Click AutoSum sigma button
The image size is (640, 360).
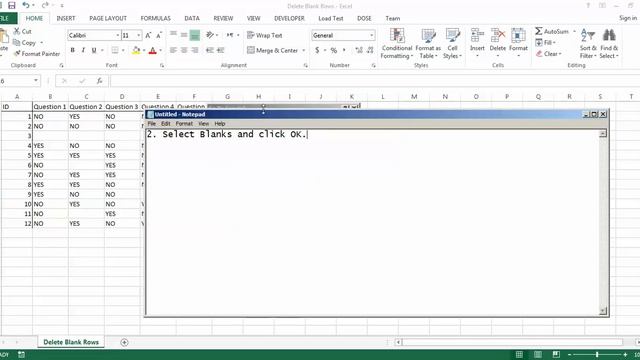pyautogui.click(x=552, y=31)
